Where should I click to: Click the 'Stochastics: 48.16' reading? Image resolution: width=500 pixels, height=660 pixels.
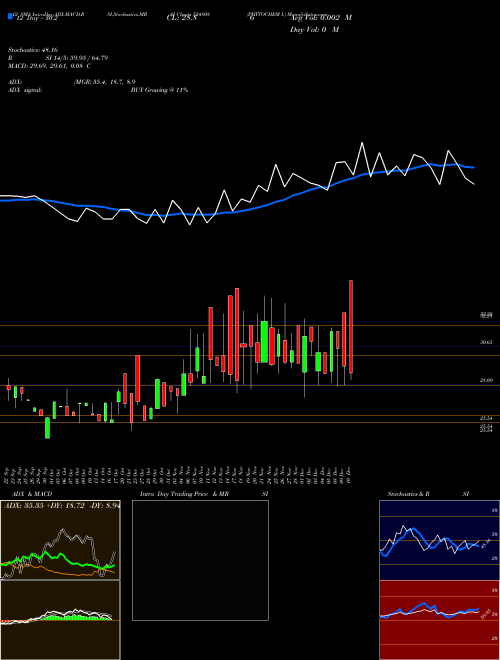[32, 50]
